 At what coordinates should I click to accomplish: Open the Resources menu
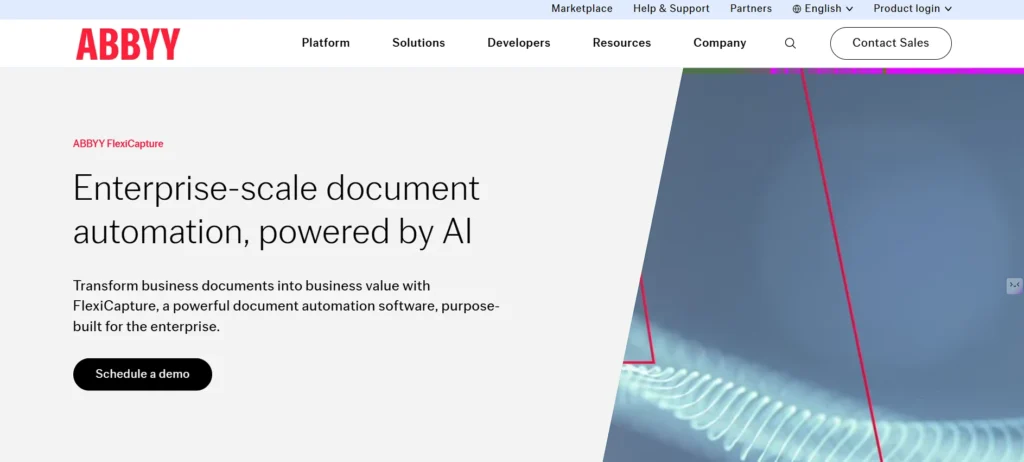coord(622,43)
